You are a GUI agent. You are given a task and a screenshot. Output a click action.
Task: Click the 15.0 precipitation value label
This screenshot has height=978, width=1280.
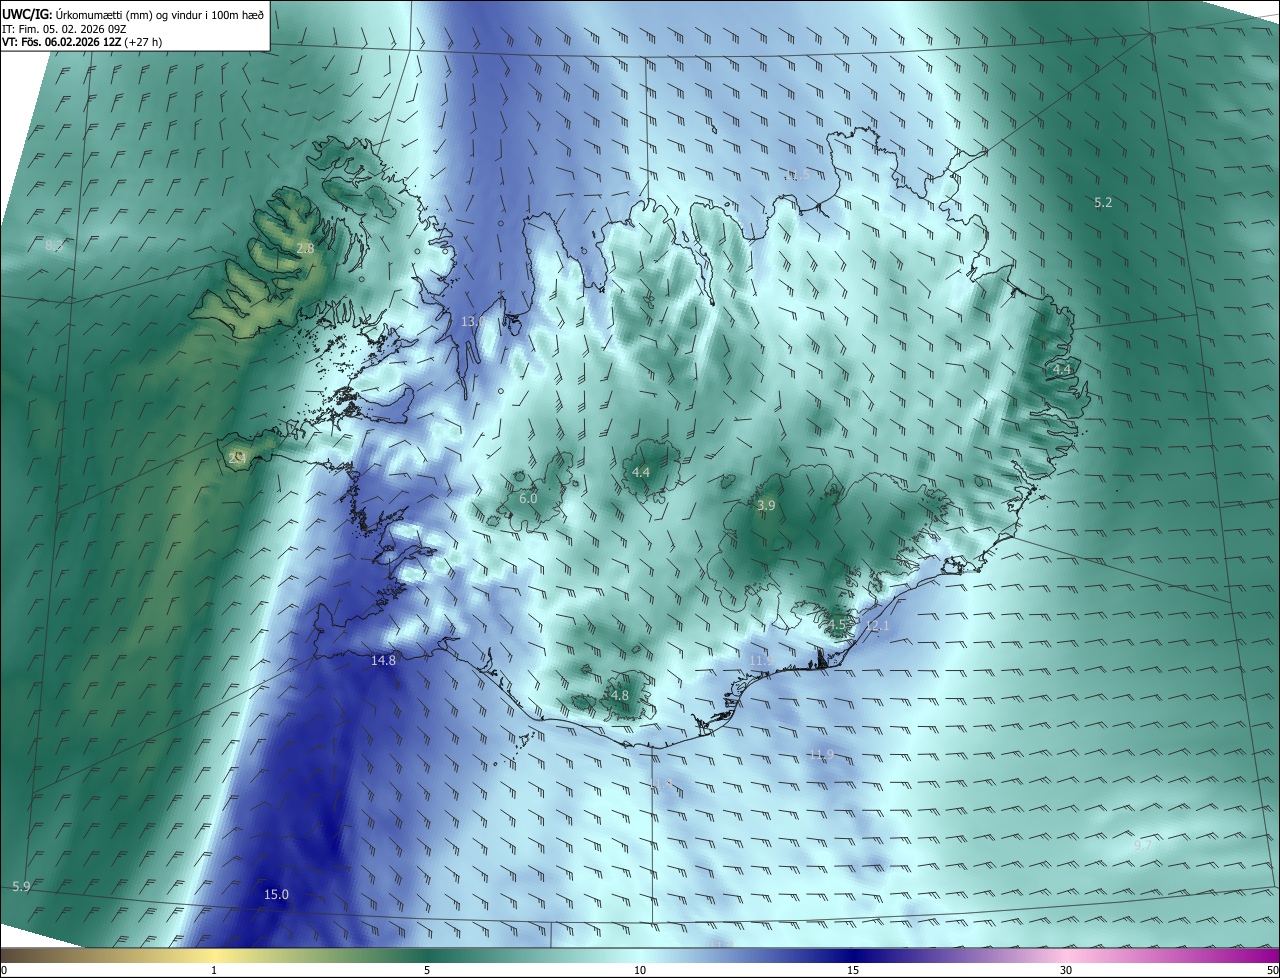click(x=276, y=894)
